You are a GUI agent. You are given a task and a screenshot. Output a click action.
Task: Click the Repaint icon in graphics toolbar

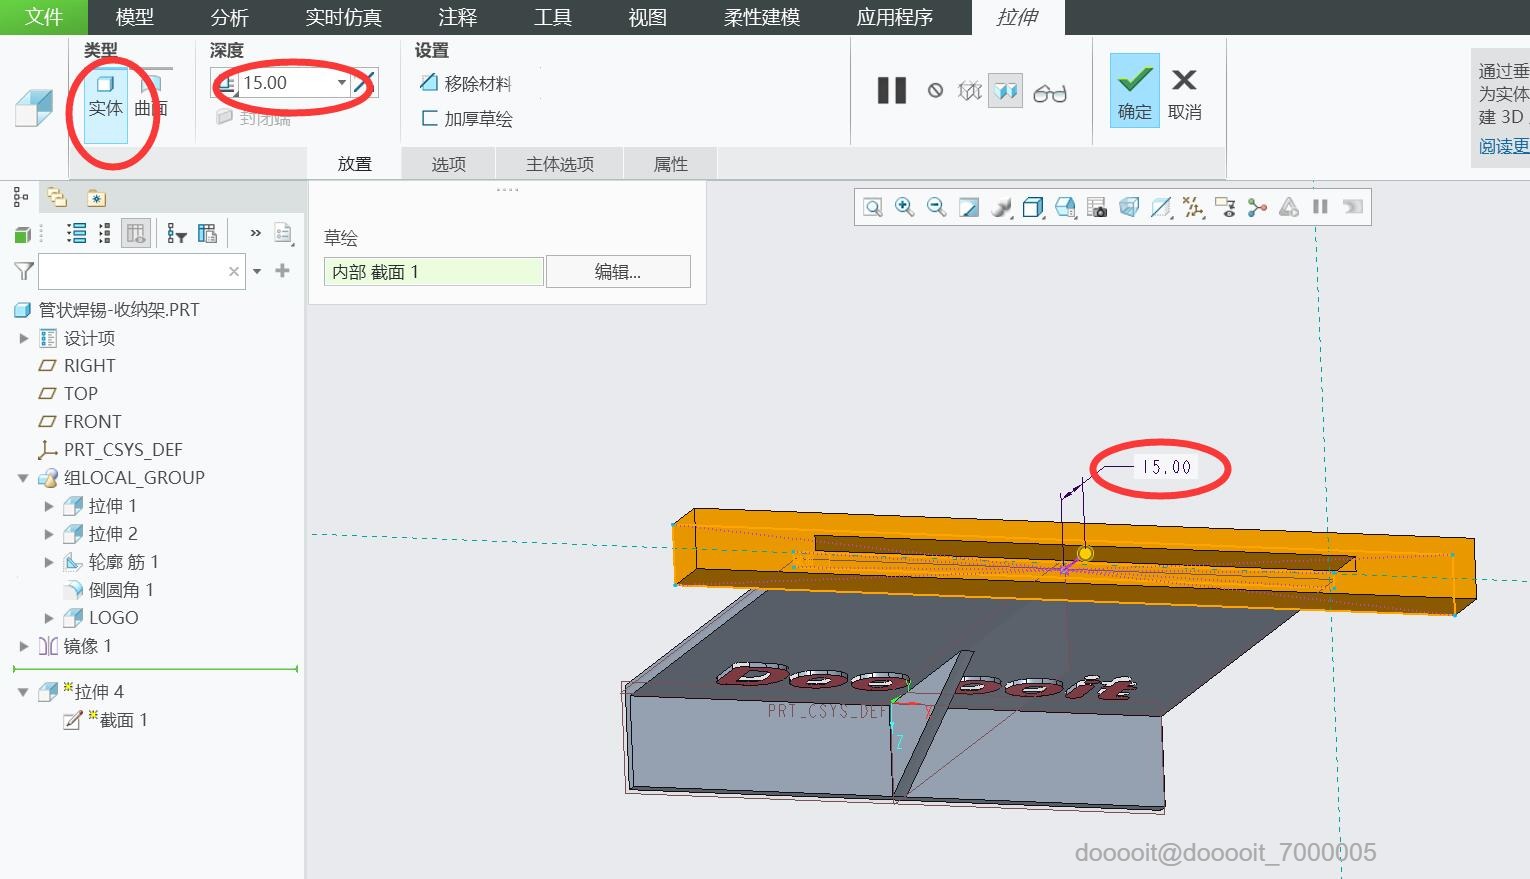[969, 207]
